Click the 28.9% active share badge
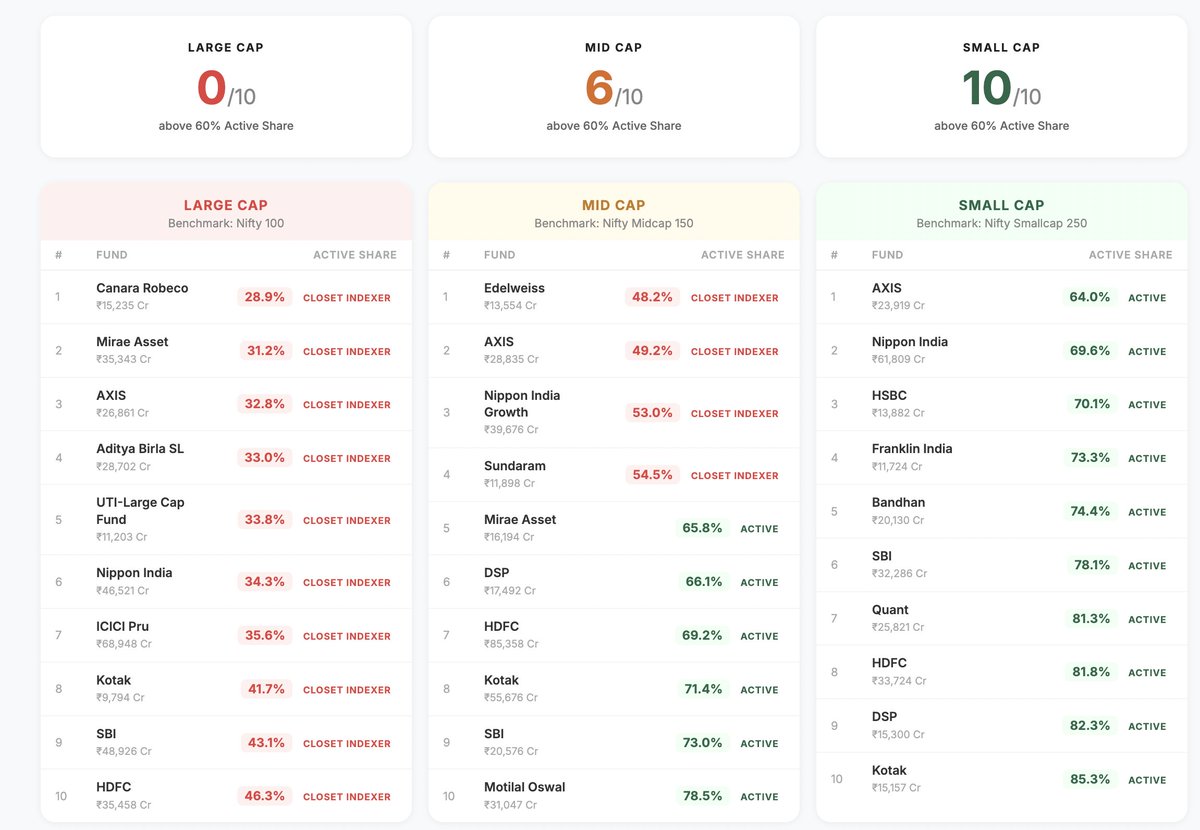1200x830 pixels. [265, 297]
